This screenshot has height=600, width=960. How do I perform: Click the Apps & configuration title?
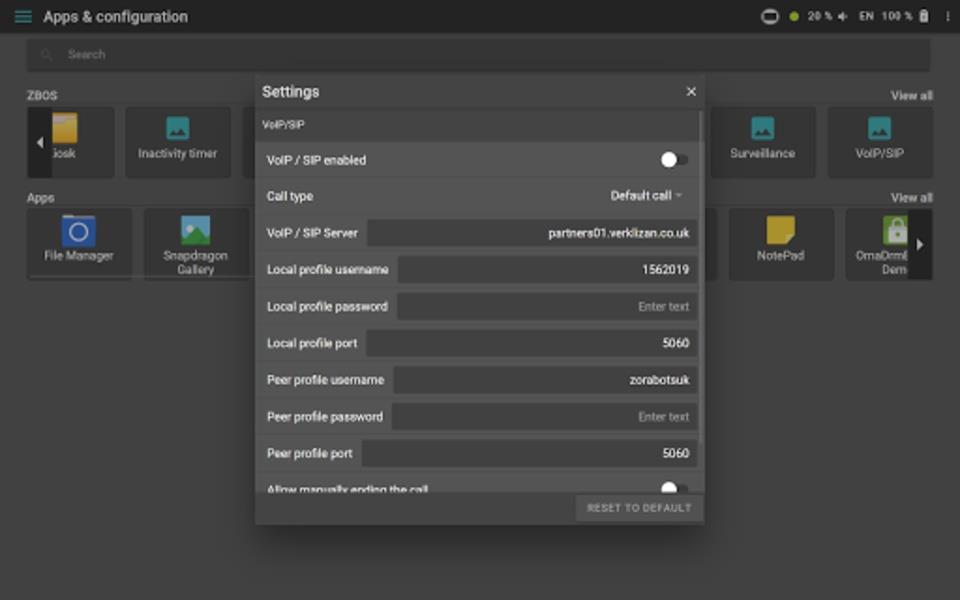pos(115,17)
